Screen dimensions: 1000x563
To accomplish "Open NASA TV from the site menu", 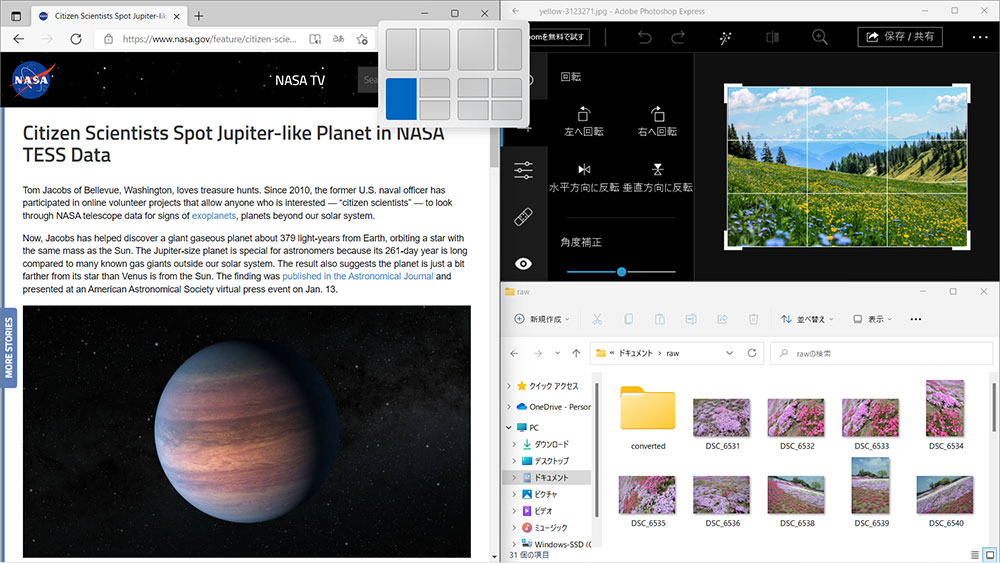I will (x=299, y=80).
